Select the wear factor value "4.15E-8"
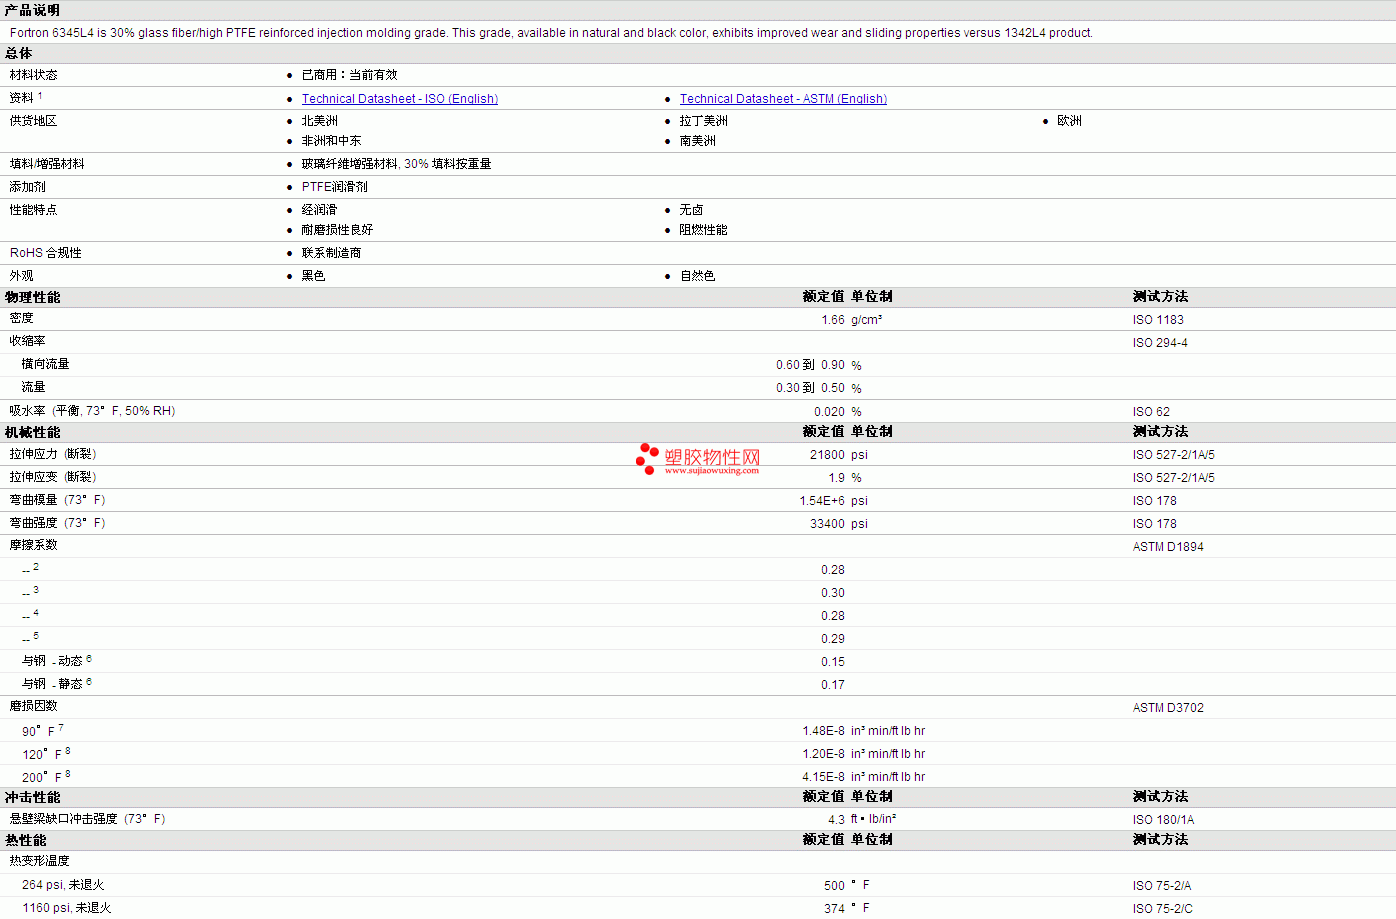Viewport: 1396px width, 919px height. [x=823, y=777]
